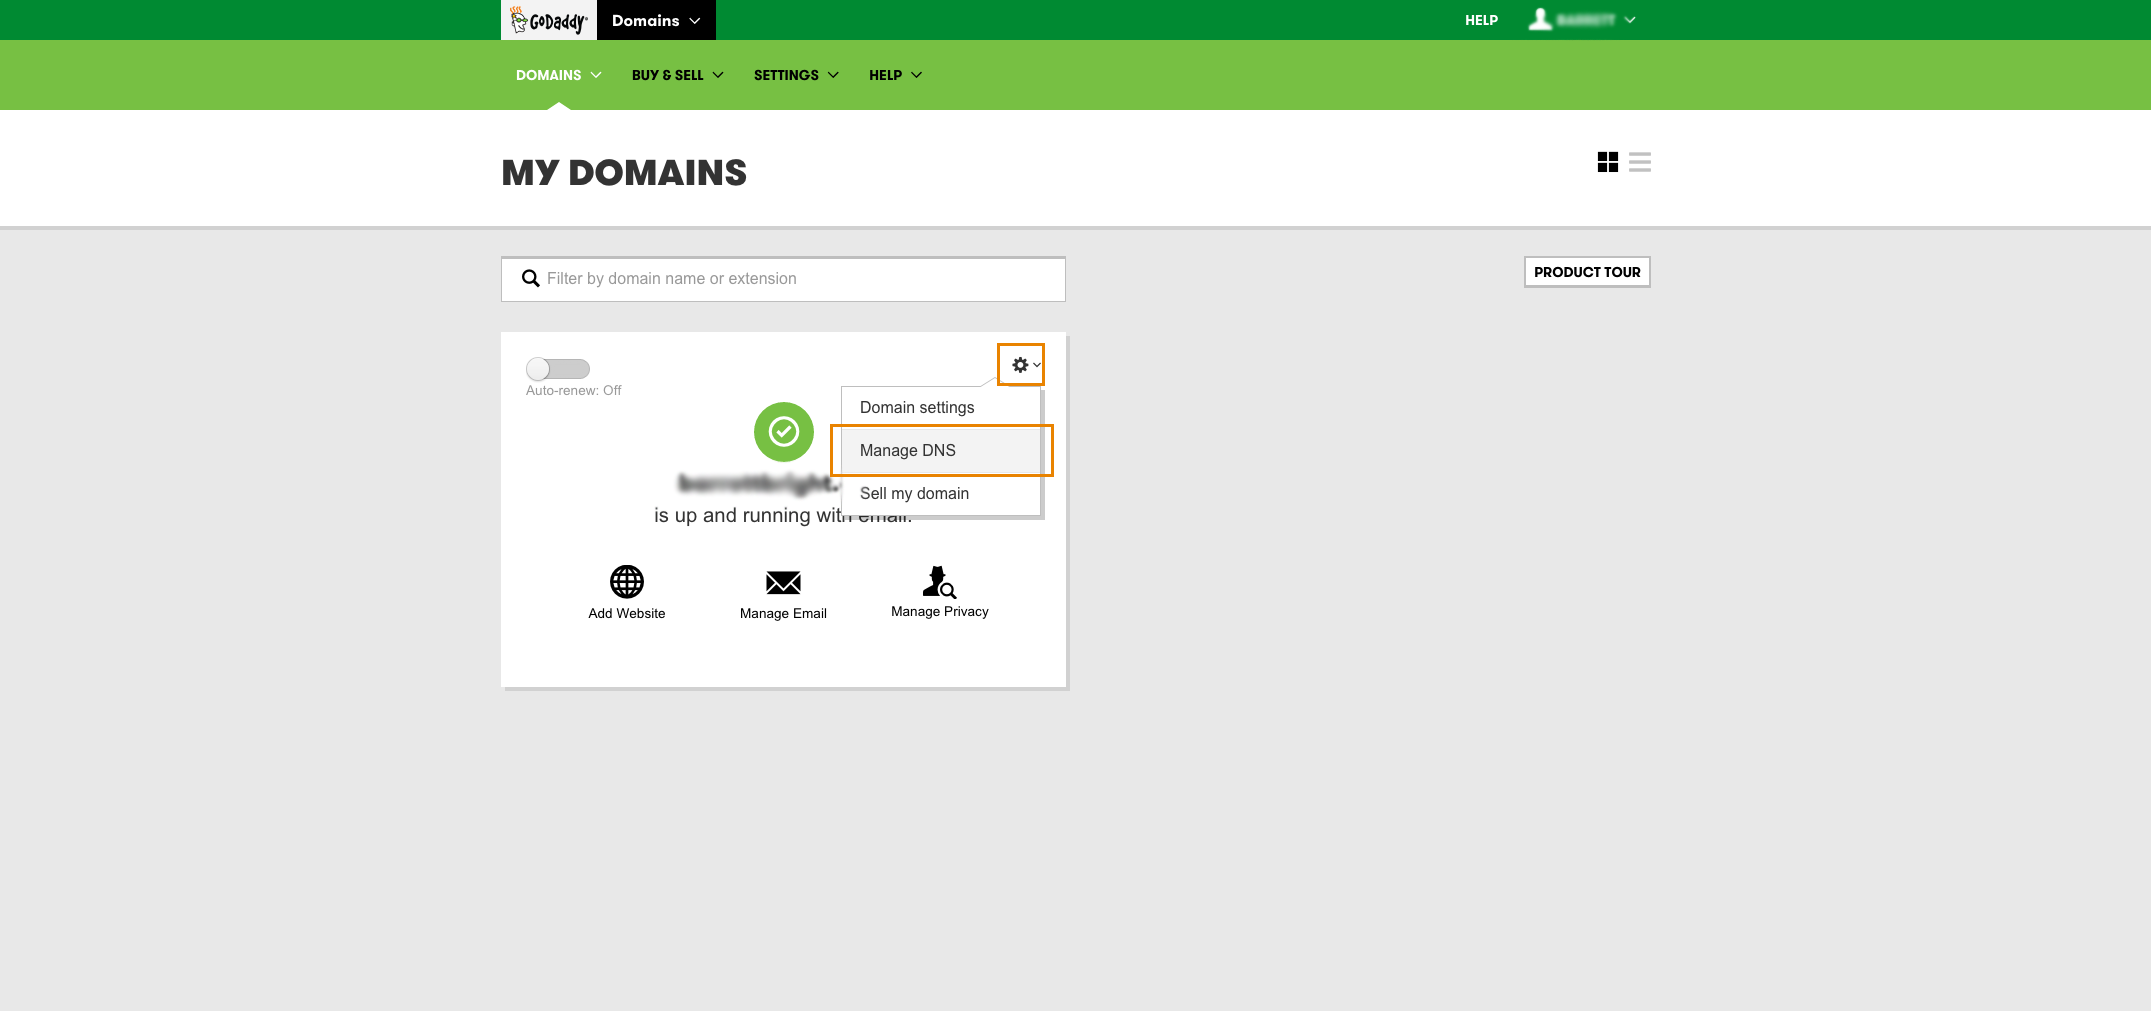The width and height of the screenshot is (2151, 1011).
Task: Switch to grid view layout
Action: 1607,162
